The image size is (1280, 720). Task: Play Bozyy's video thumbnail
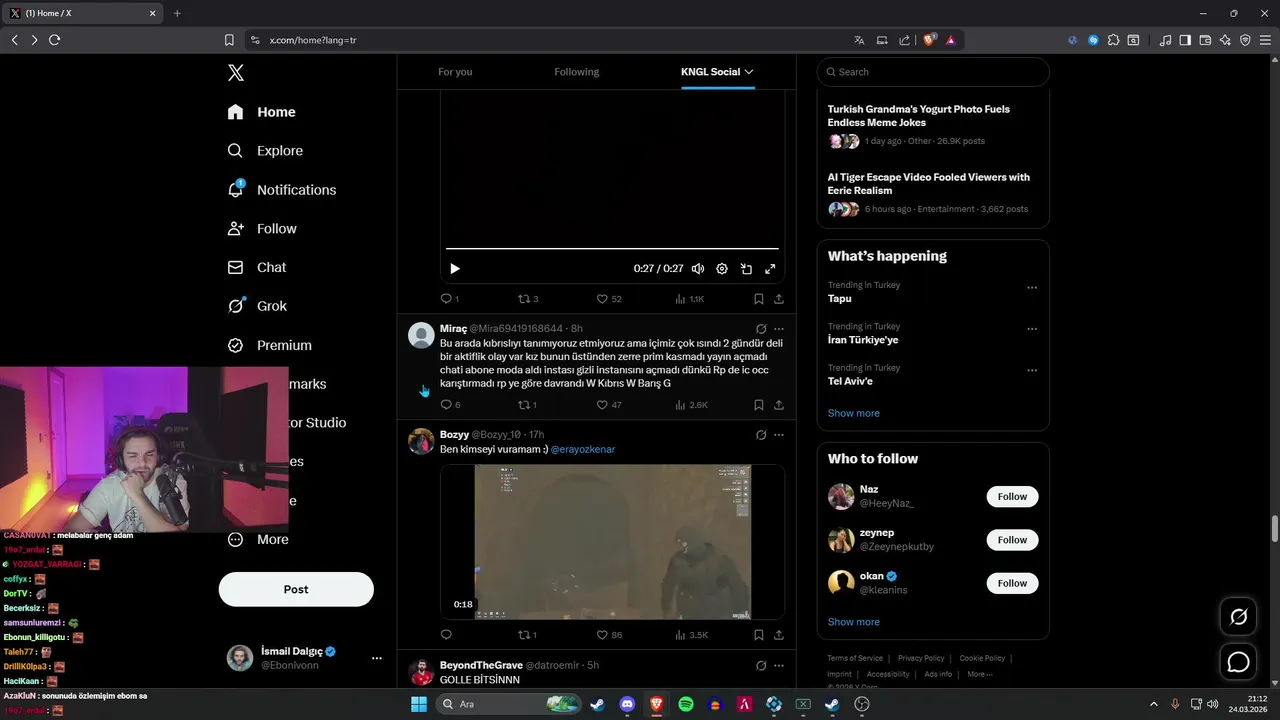click(612, 541)
